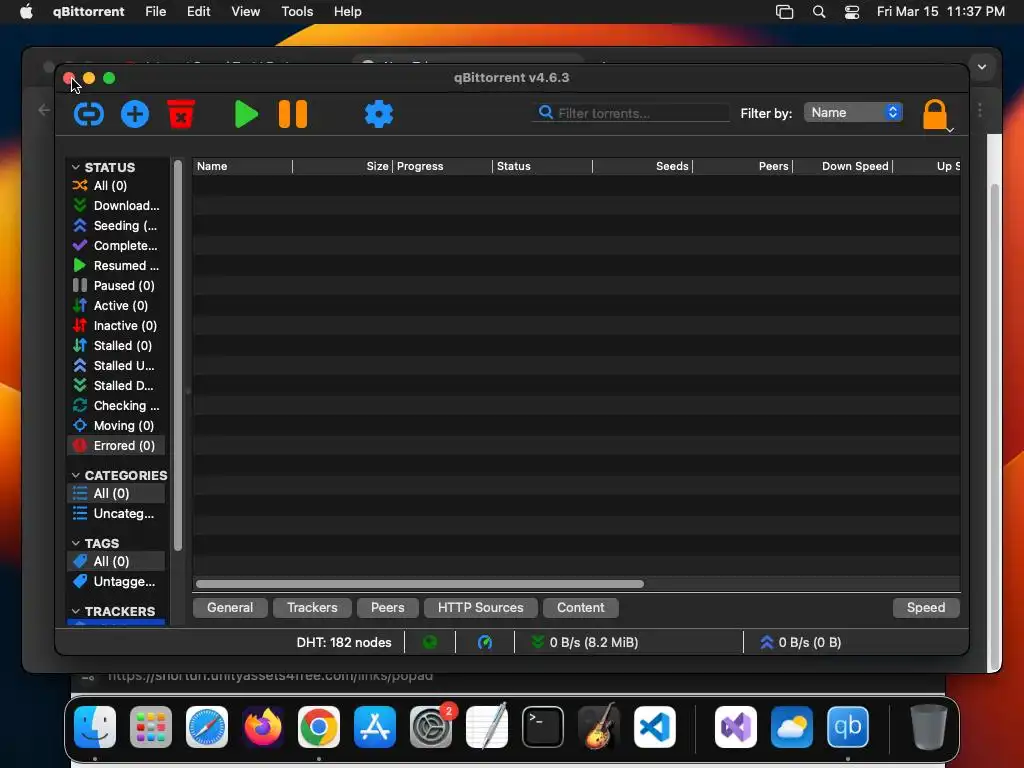Click the Add torrent link icon

pos(89,114)
